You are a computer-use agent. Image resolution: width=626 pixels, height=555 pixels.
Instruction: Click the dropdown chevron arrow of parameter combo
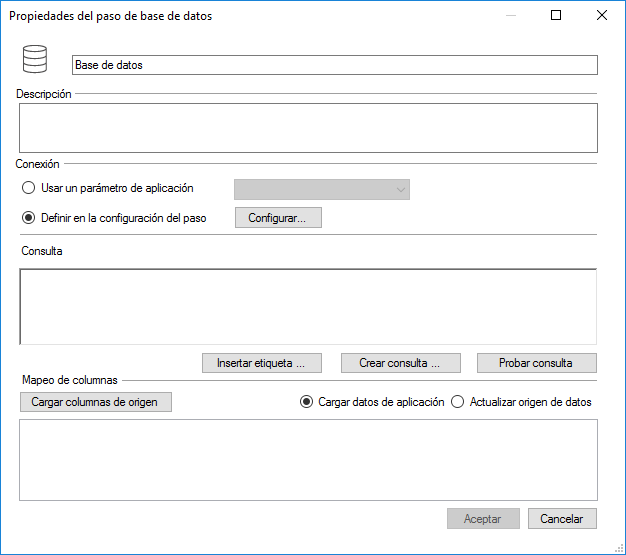point(401,190)
